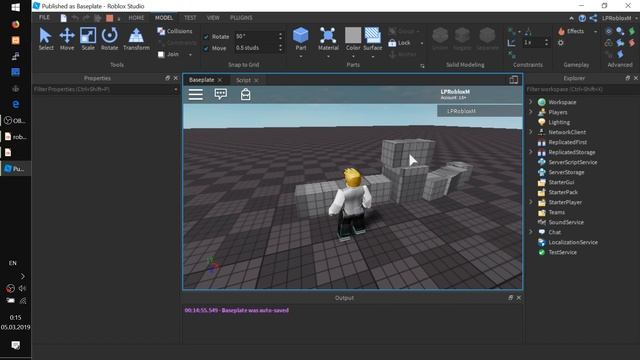
Task: Switch to the TEST ribbon tab
Action: [x=190, y=18]
